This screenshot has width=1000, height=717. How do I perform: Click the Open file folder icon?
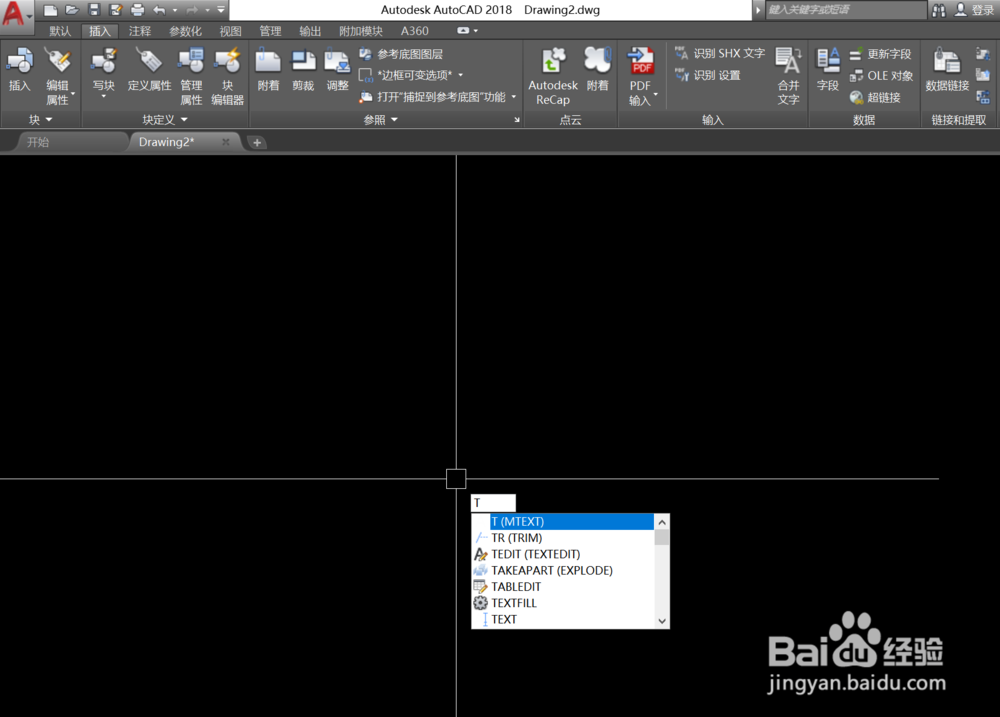(72, 10)
